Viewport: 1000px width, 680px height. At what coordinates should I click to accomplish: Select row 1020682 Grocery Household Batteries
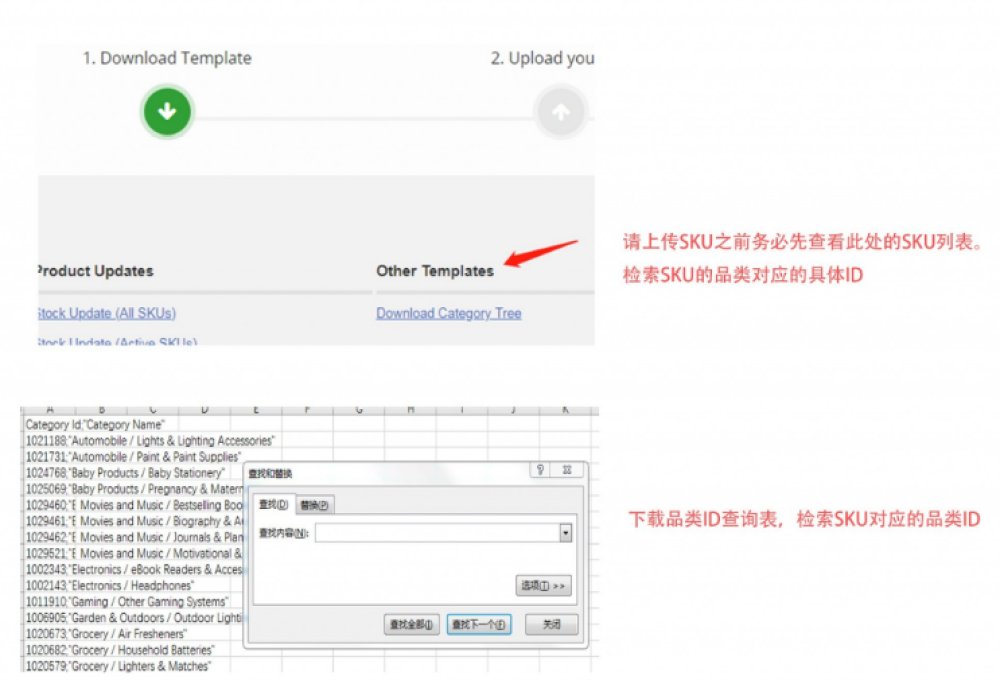(x=120, y=650)
